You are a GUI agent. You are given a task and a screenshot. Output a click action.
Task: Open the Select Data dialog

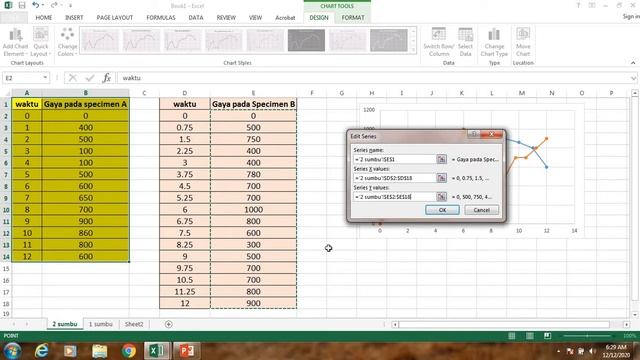(x=465, y=42)
